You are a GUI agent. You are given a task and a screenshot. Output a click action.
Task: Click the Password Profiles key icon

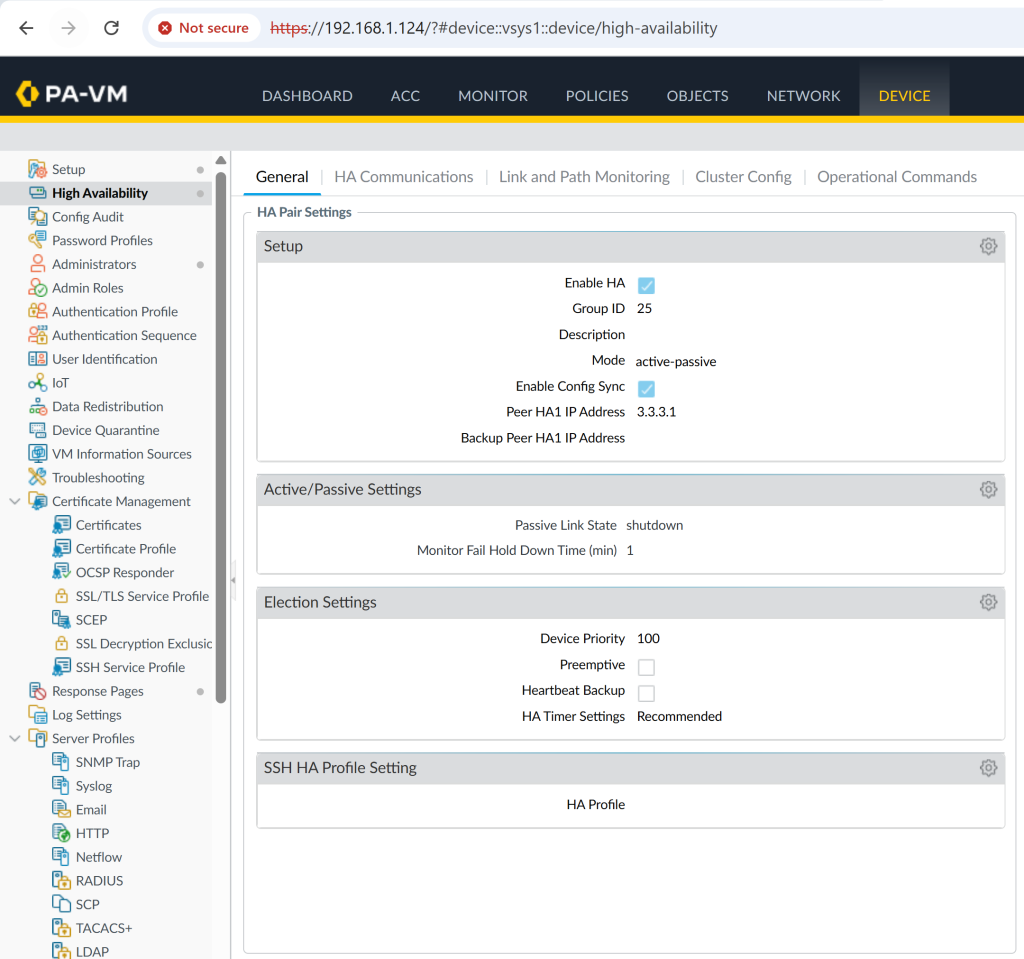click(37, 240)
